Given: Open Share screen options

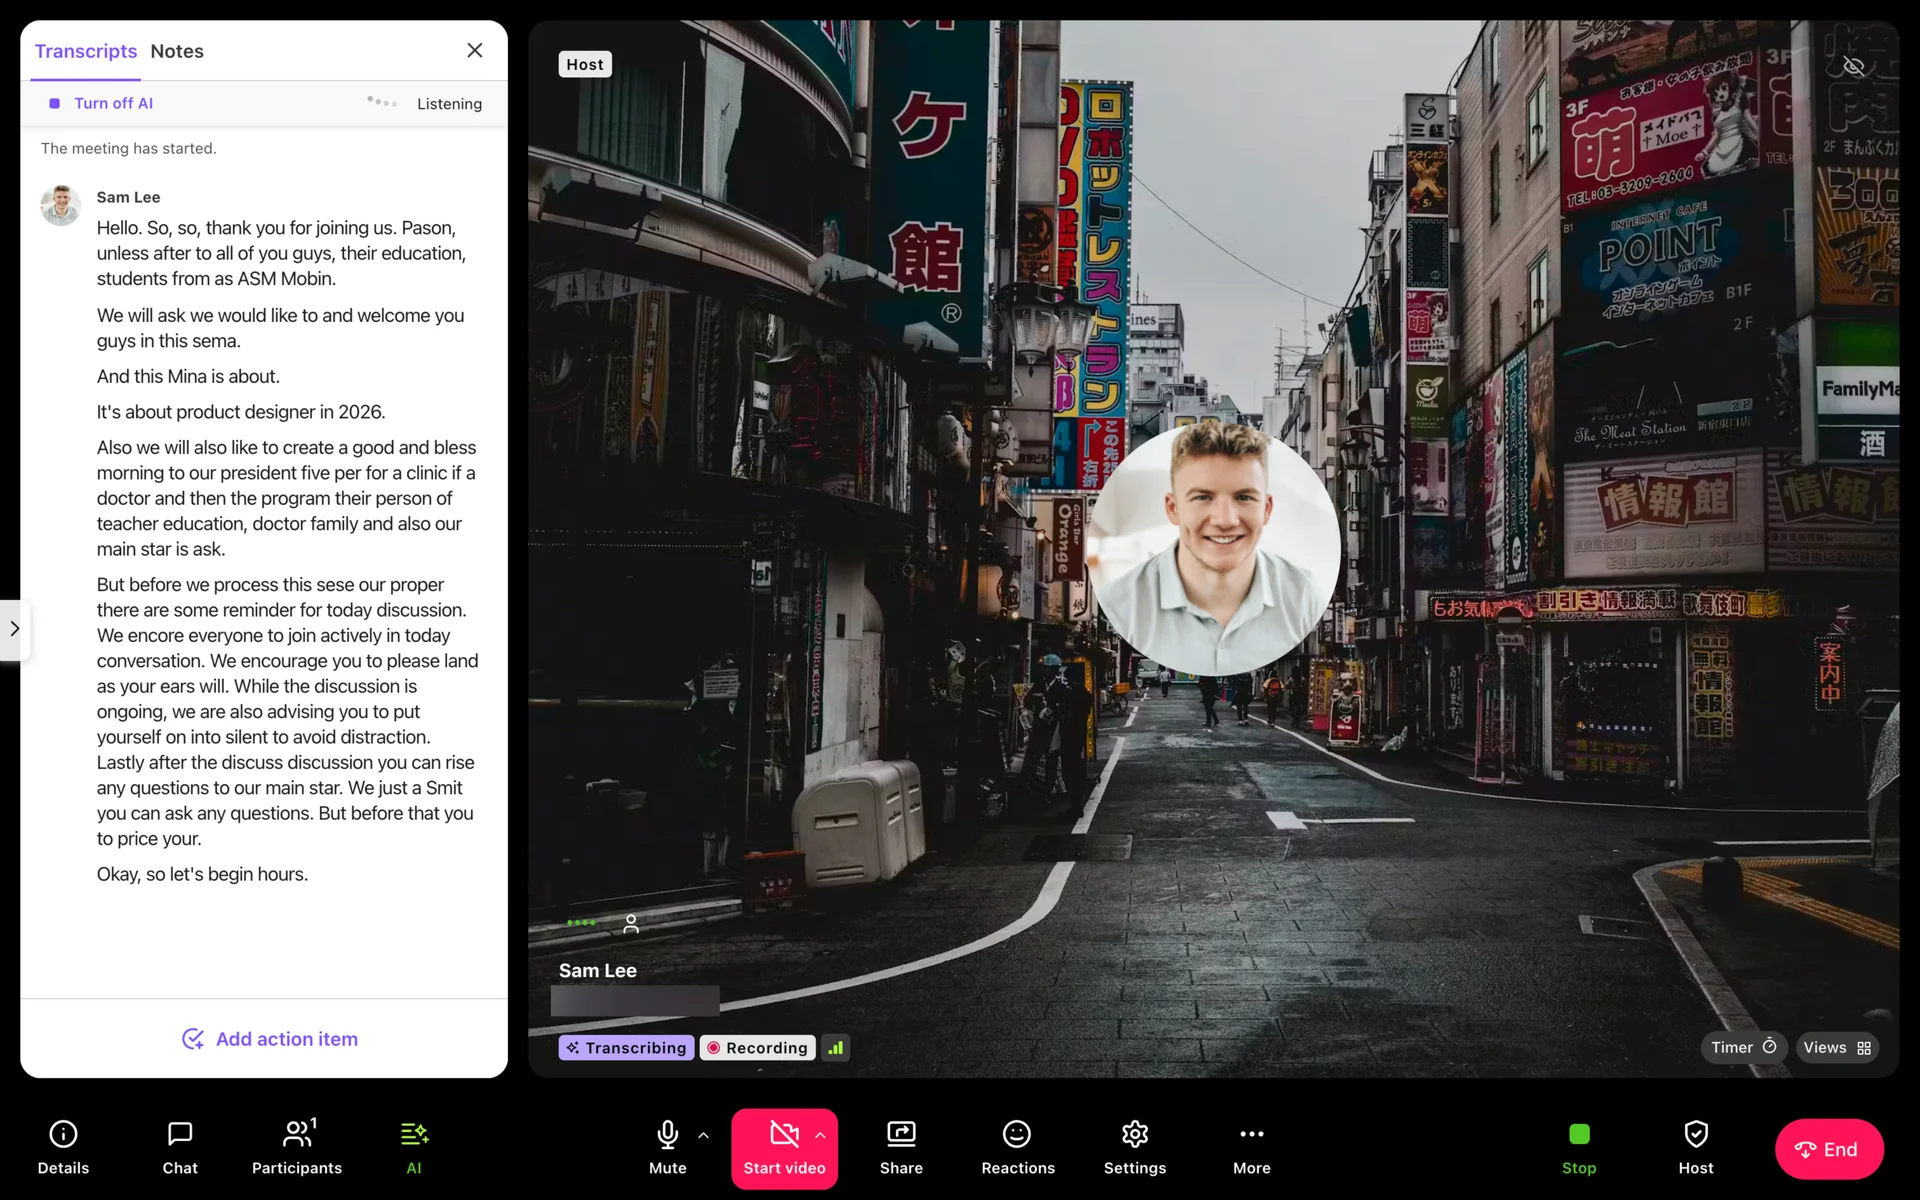Looking at the screenshot, I should click(901, 1146).
